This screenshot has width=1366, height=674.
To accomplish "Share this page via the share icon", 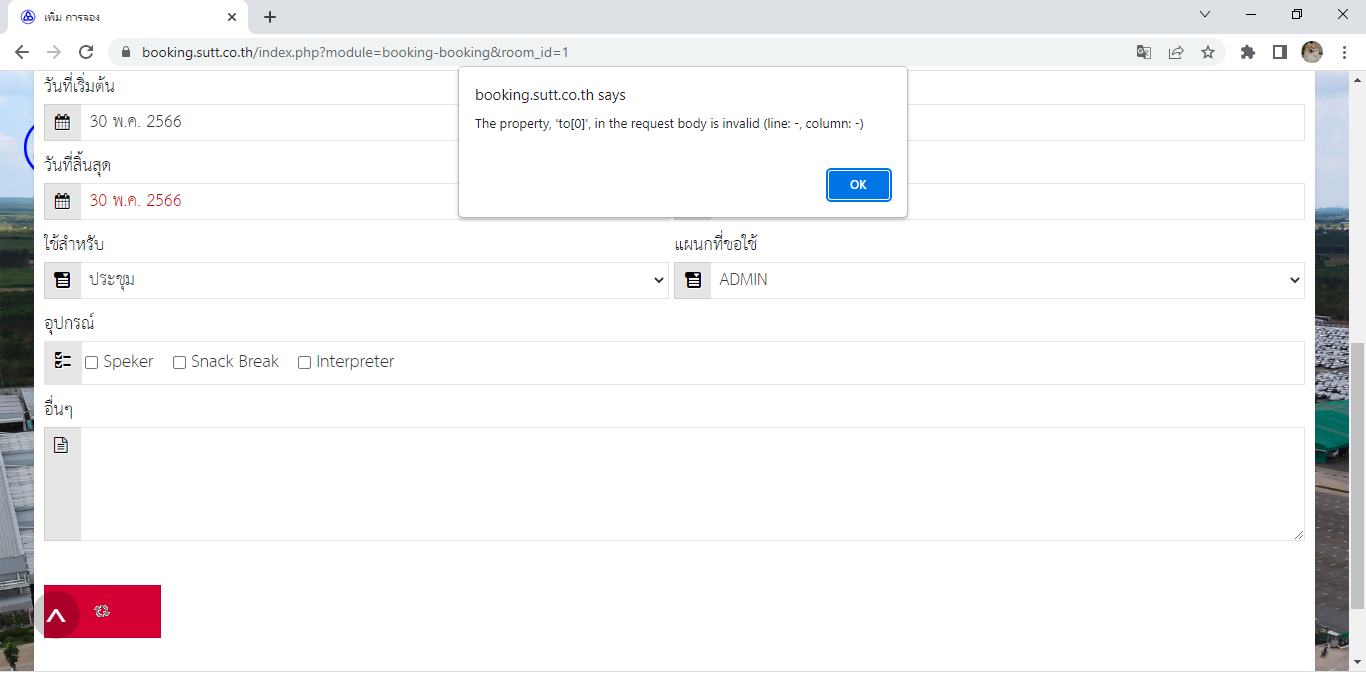I will coord(1176,52).
